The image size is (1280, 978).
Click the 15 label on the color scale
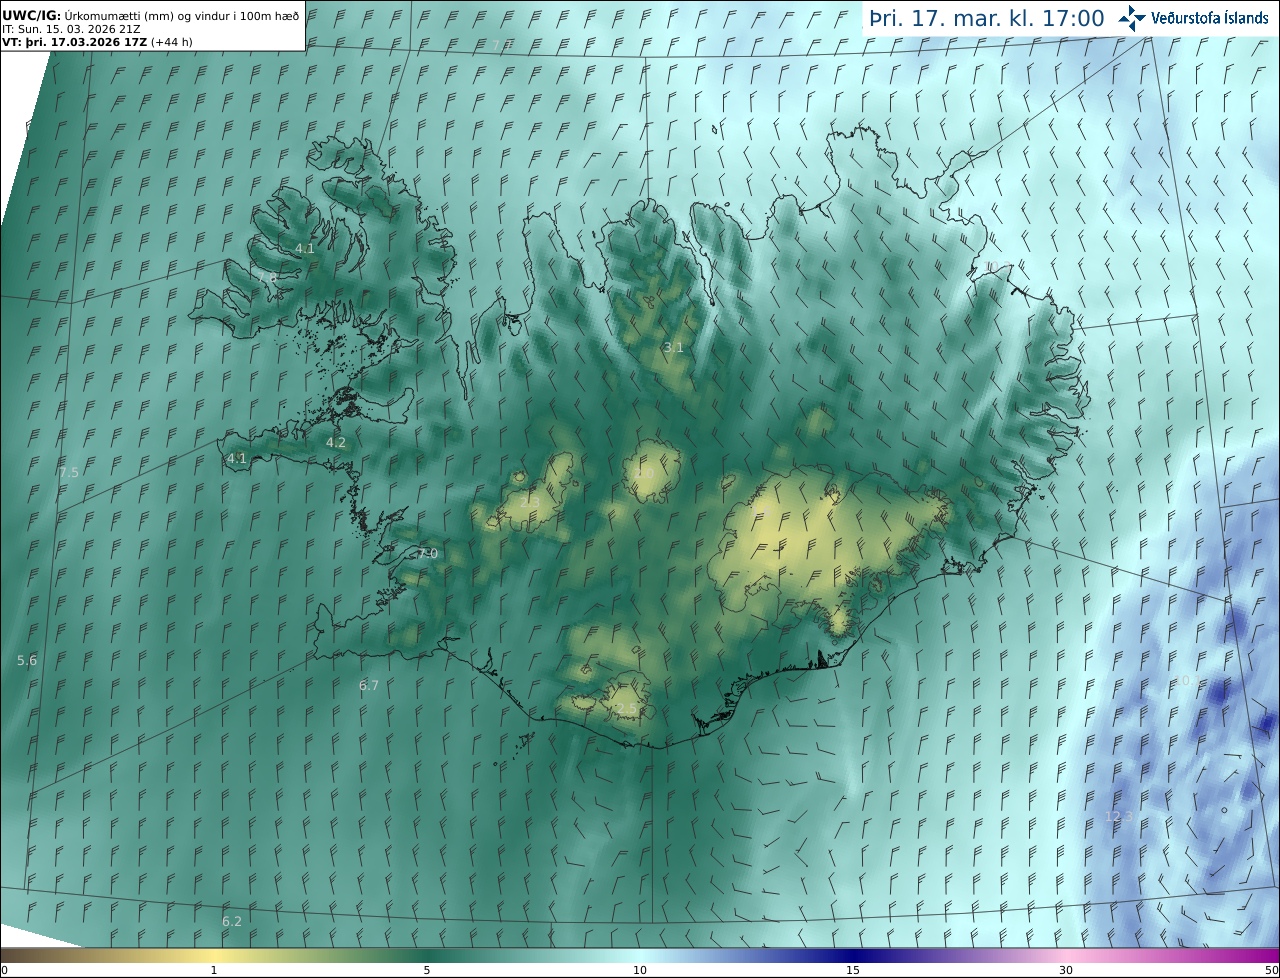853,970
